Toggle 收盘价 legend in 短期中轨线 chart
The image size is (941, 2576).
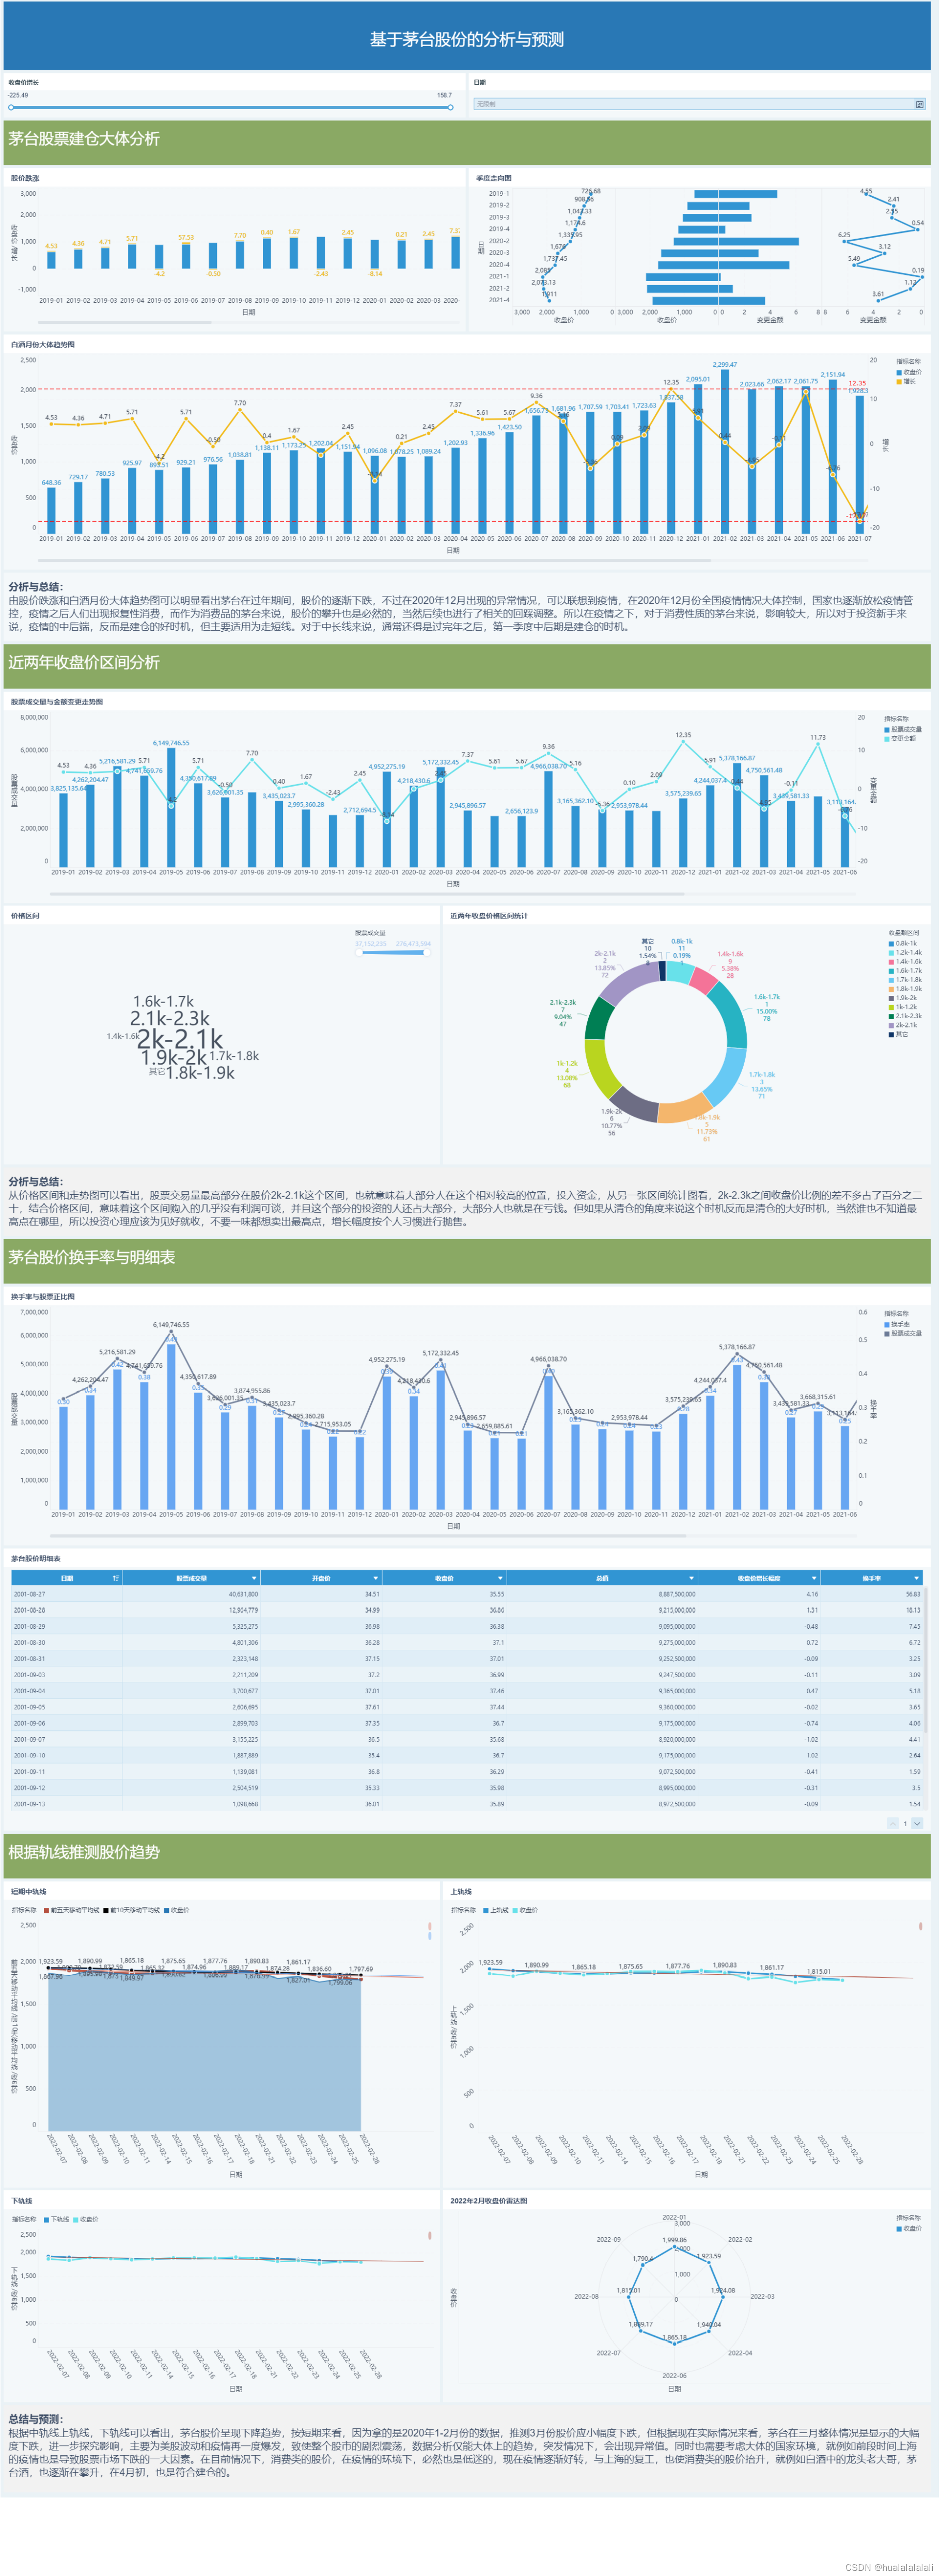click(176, 1910)
